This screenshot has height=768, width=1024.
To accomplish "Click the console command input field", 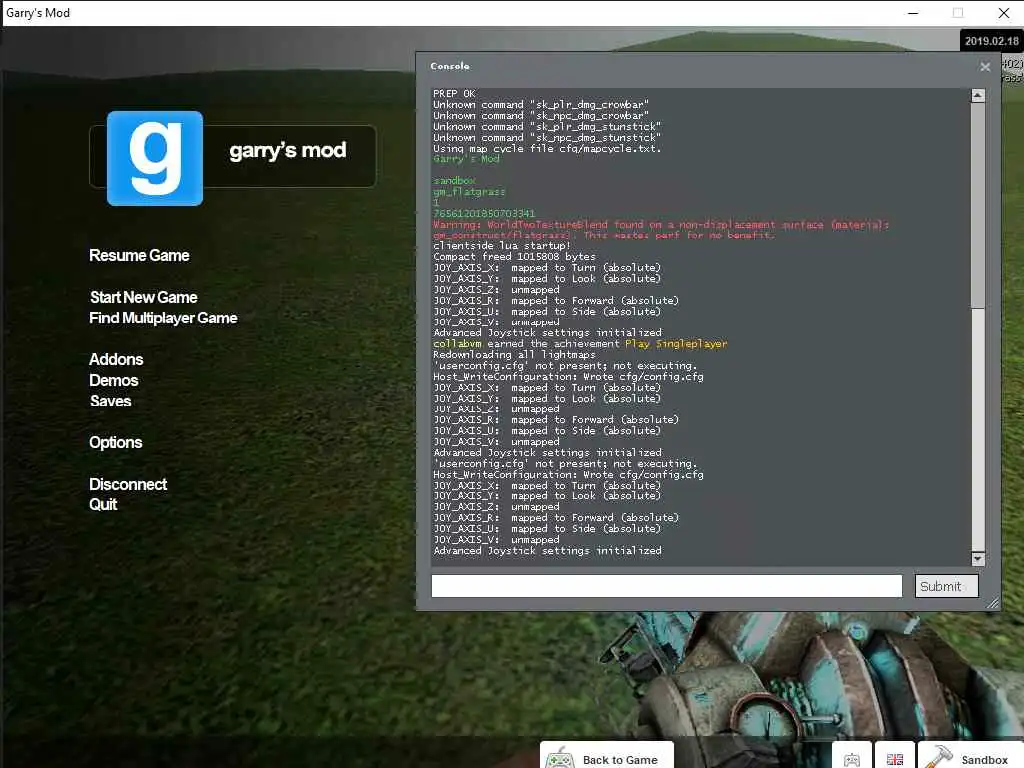I will coord(667,586).
